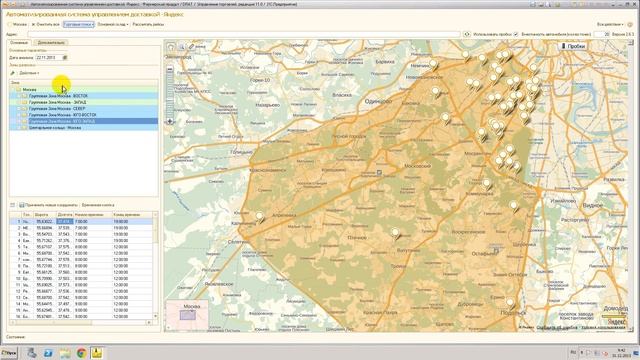Viewport: 640px width, 360px height.
Task: Click the right arrow of the table's horizontal scrollbar
Action: point(149,322)
